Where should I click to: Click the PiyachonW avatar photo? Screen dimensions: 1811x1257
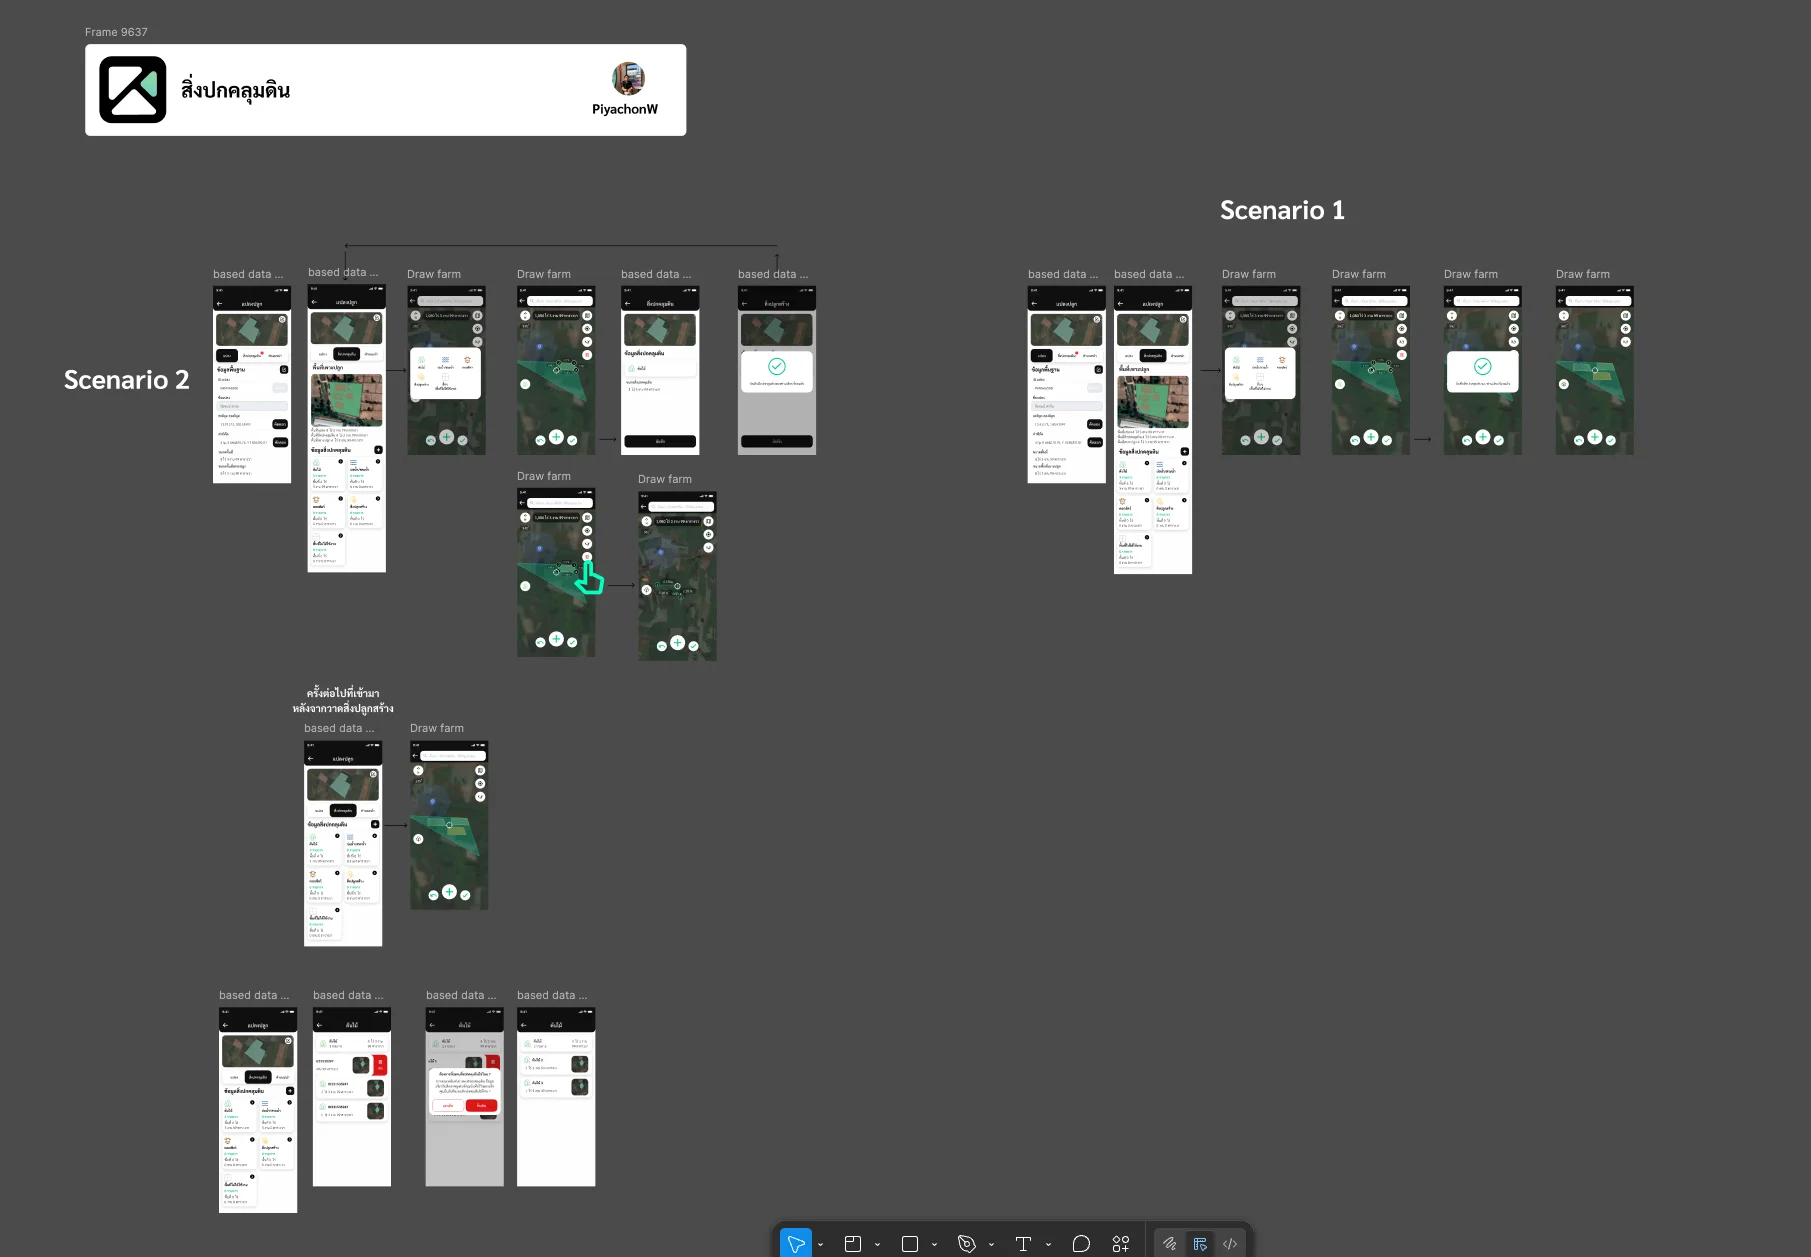(628, 78)
